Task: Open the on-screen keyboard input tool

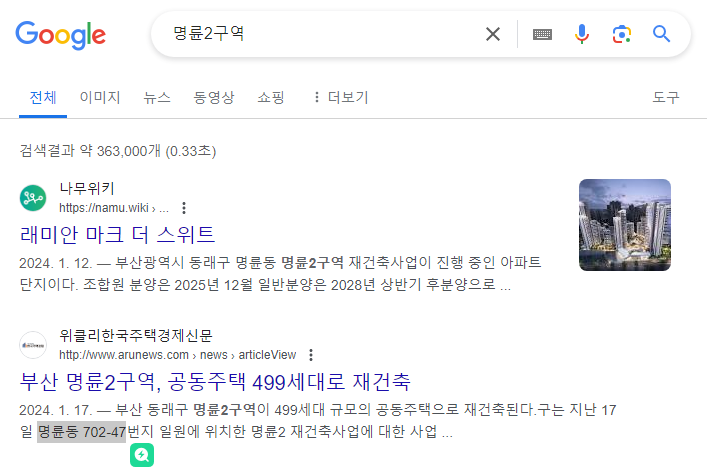Action: [x=542, y=34]
